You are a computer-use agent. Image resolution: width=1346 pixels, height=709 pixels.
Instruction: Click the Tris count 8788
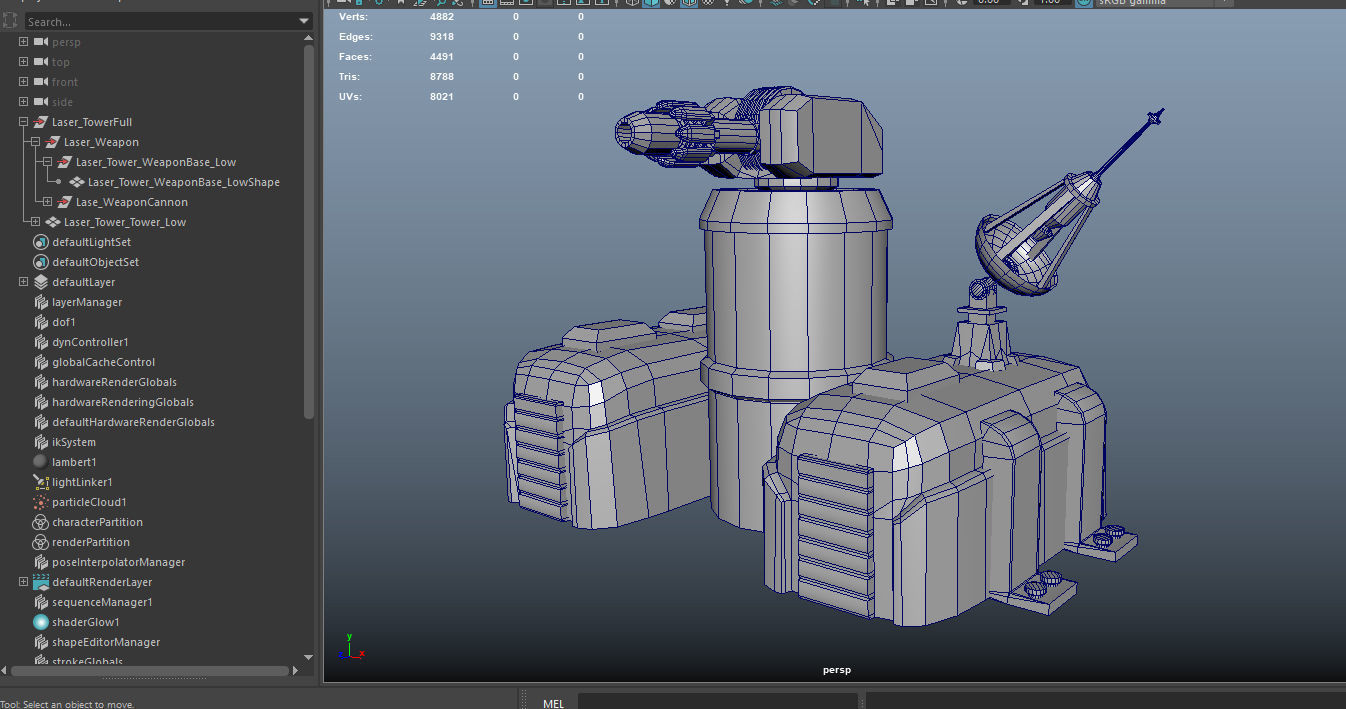click(442, 77)
